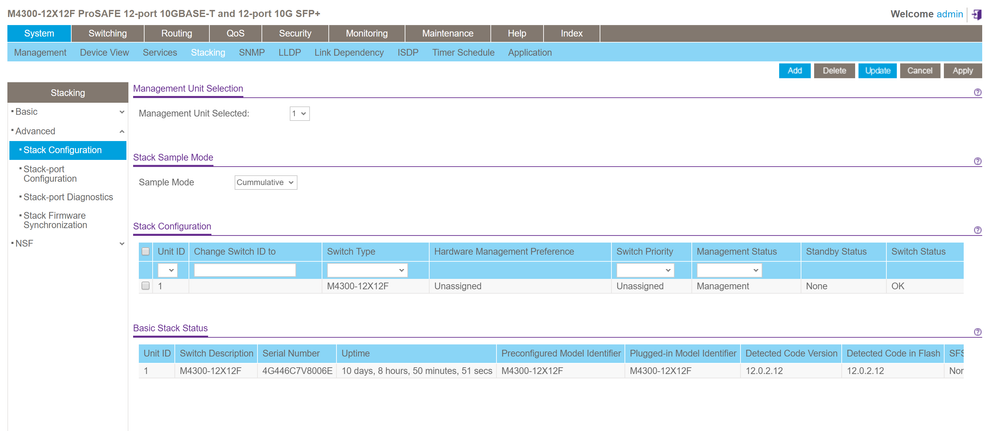Open the Switch Type dropdown
The height and width of the screenshot is (431, 999).
[367, 270]
